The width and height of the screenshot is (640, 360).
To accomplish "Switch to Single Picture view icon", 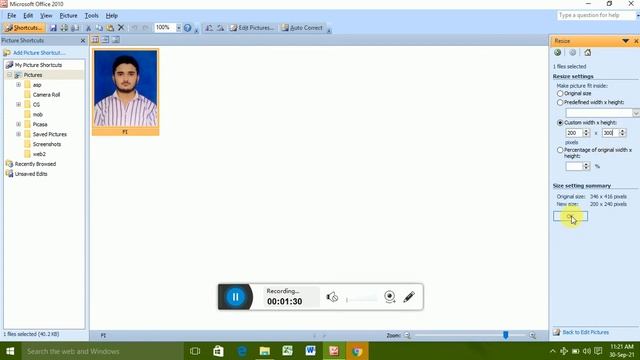I will click(116, 40).
